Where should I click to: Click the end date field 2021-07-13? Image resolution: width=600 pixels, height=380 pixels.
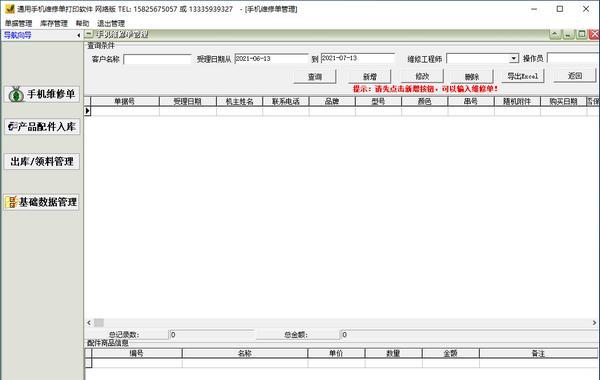[357, 58]
